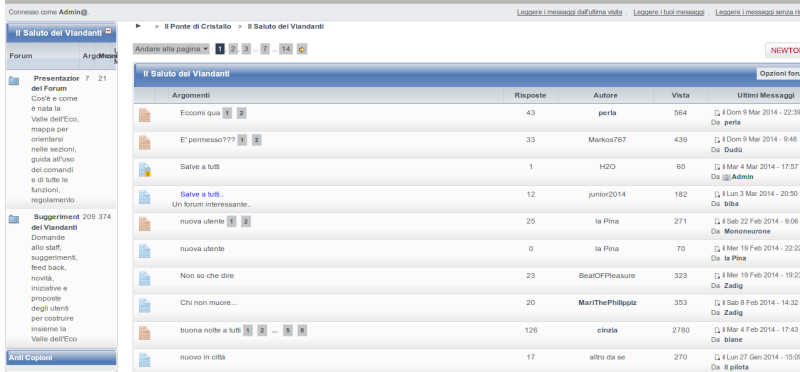This screenshot has height=372, width=800.
Task: Click the Admin rank icon in last message column
Action: pos(727,177)
